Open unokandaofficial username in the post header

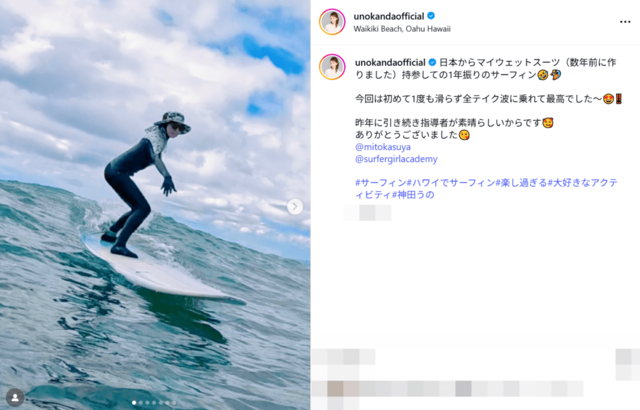tap(389, 16)
